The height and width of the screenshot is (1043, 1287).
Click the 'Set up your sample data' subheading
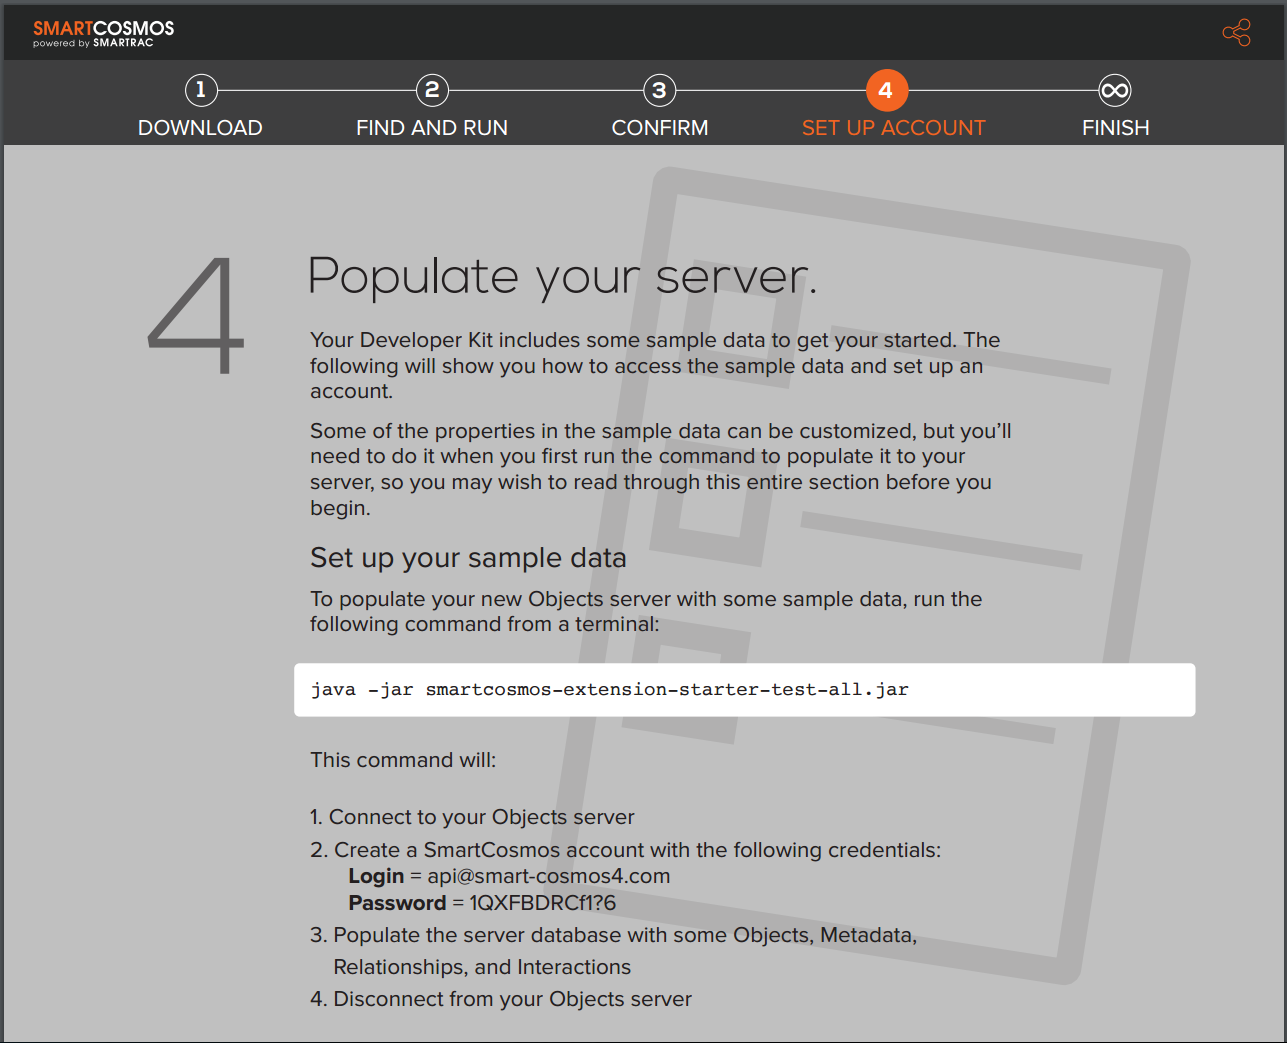point(468,558)
